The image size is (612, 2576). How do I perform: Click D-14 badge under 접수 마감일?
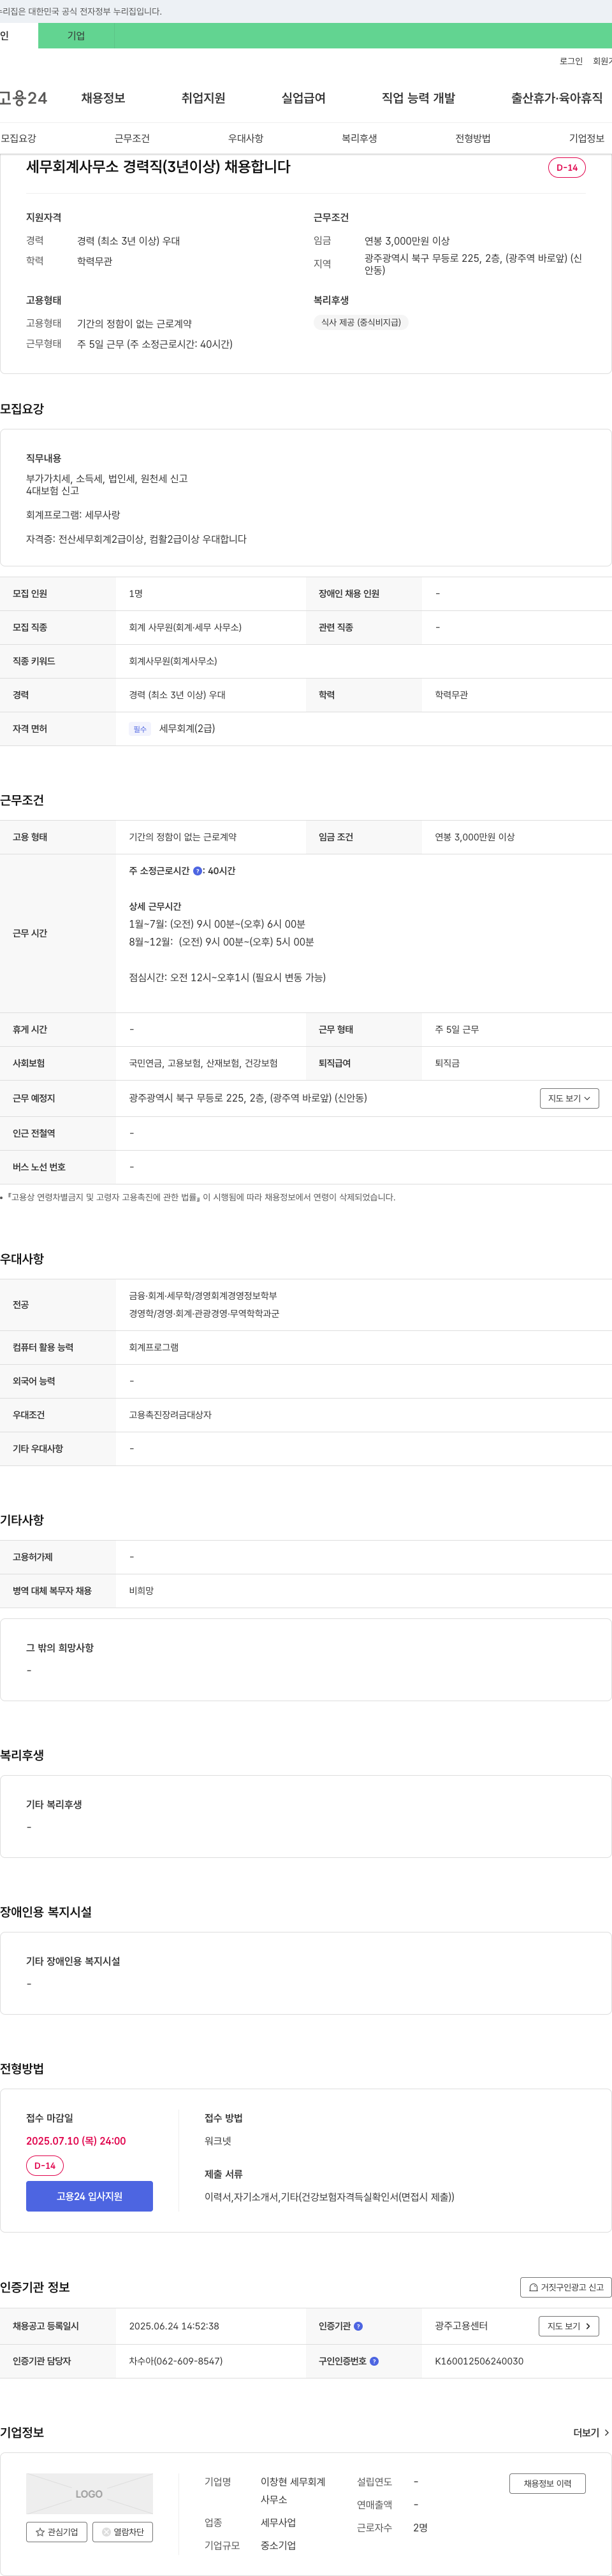pyautogui.click(x=44, y=2165)
